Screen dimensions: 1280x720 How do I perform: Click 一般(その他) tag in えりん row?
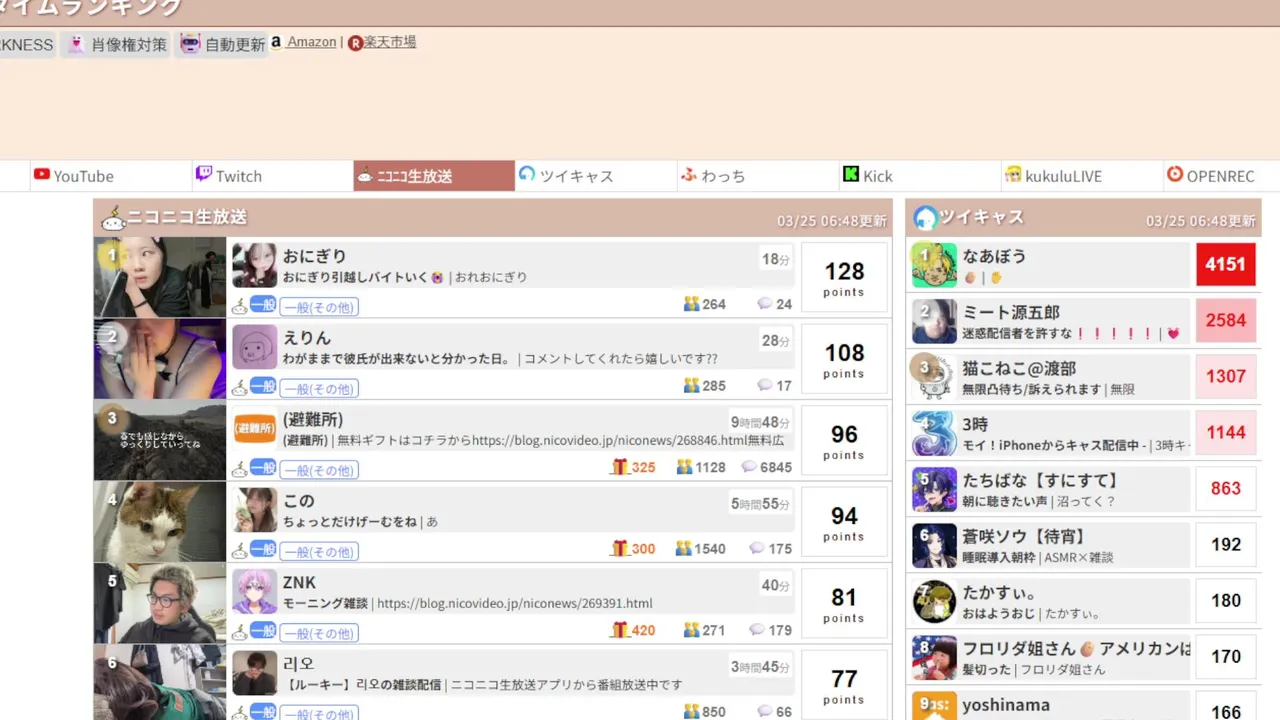pyautogui.click(x=319, y=388)
